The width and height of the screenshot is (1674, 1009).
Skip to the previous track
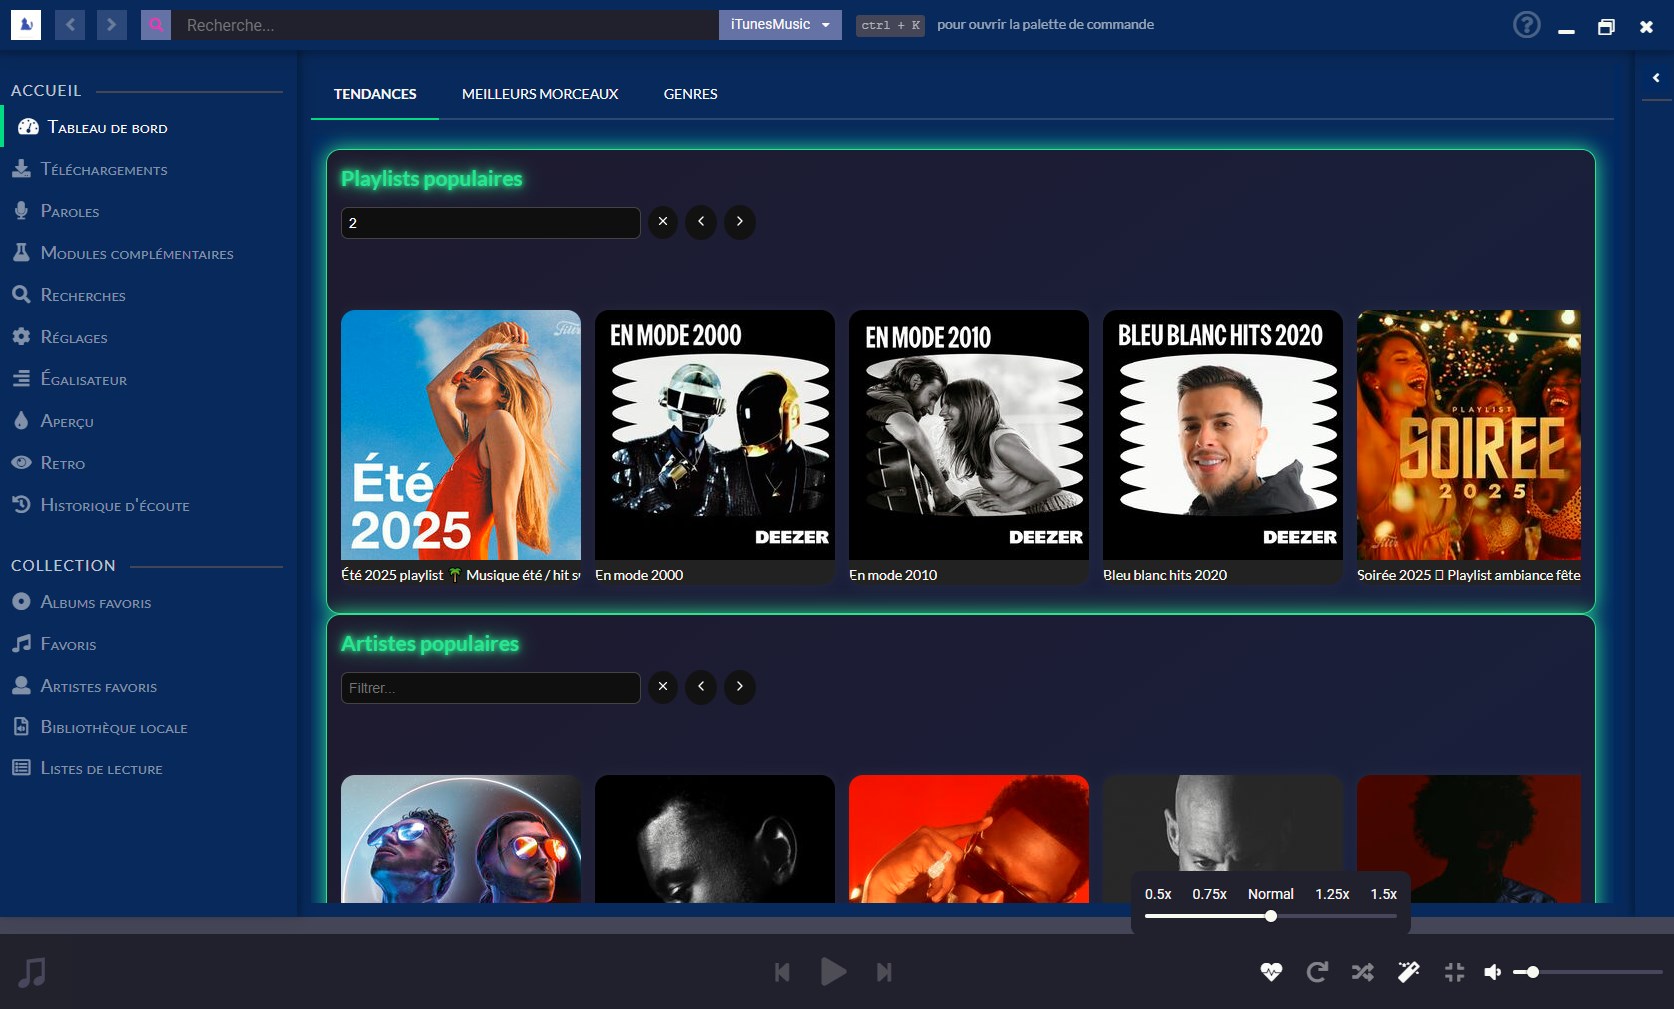click(782, 972)
